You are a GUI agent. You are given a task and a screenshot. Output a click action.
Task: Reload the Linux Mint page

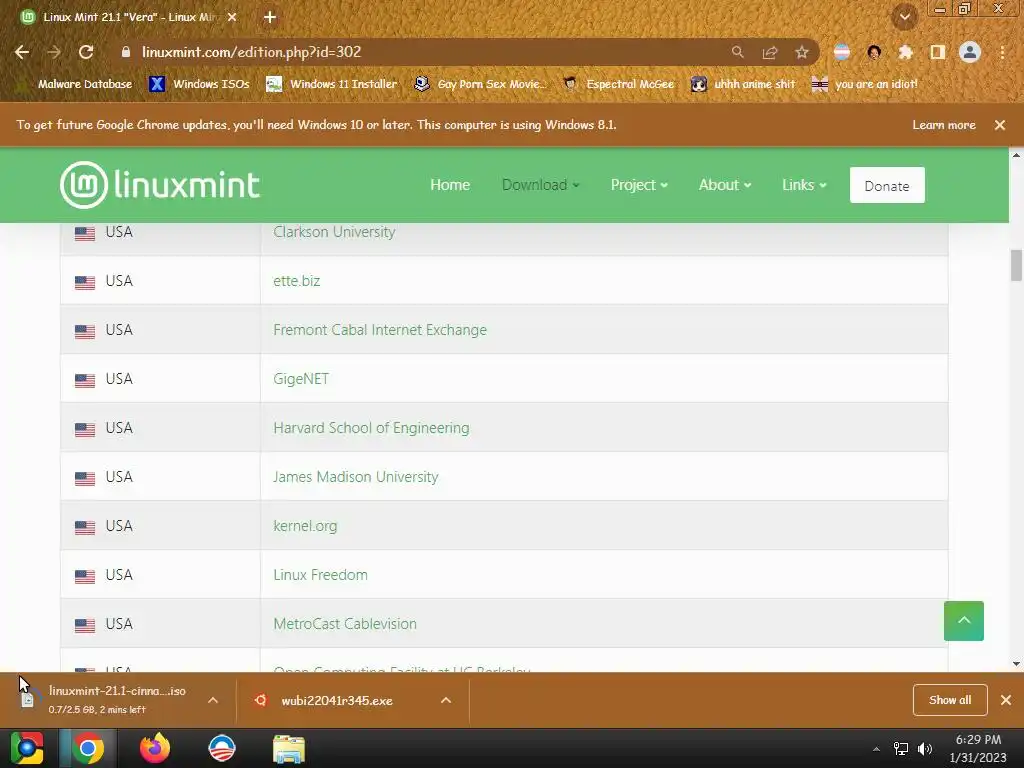pyautogui.click(x=86, y=52)
